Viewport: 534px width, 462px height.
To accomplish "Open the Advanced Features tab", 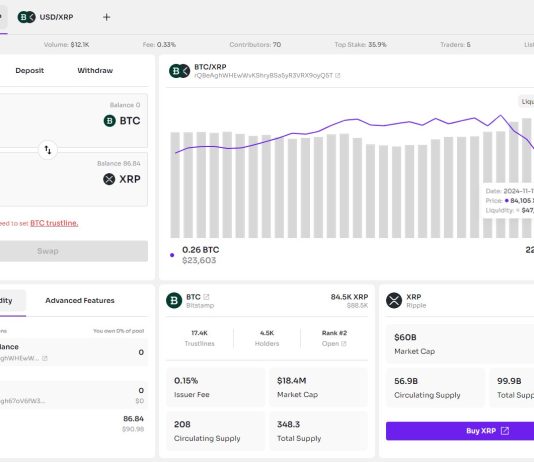I will pos(80,301).
